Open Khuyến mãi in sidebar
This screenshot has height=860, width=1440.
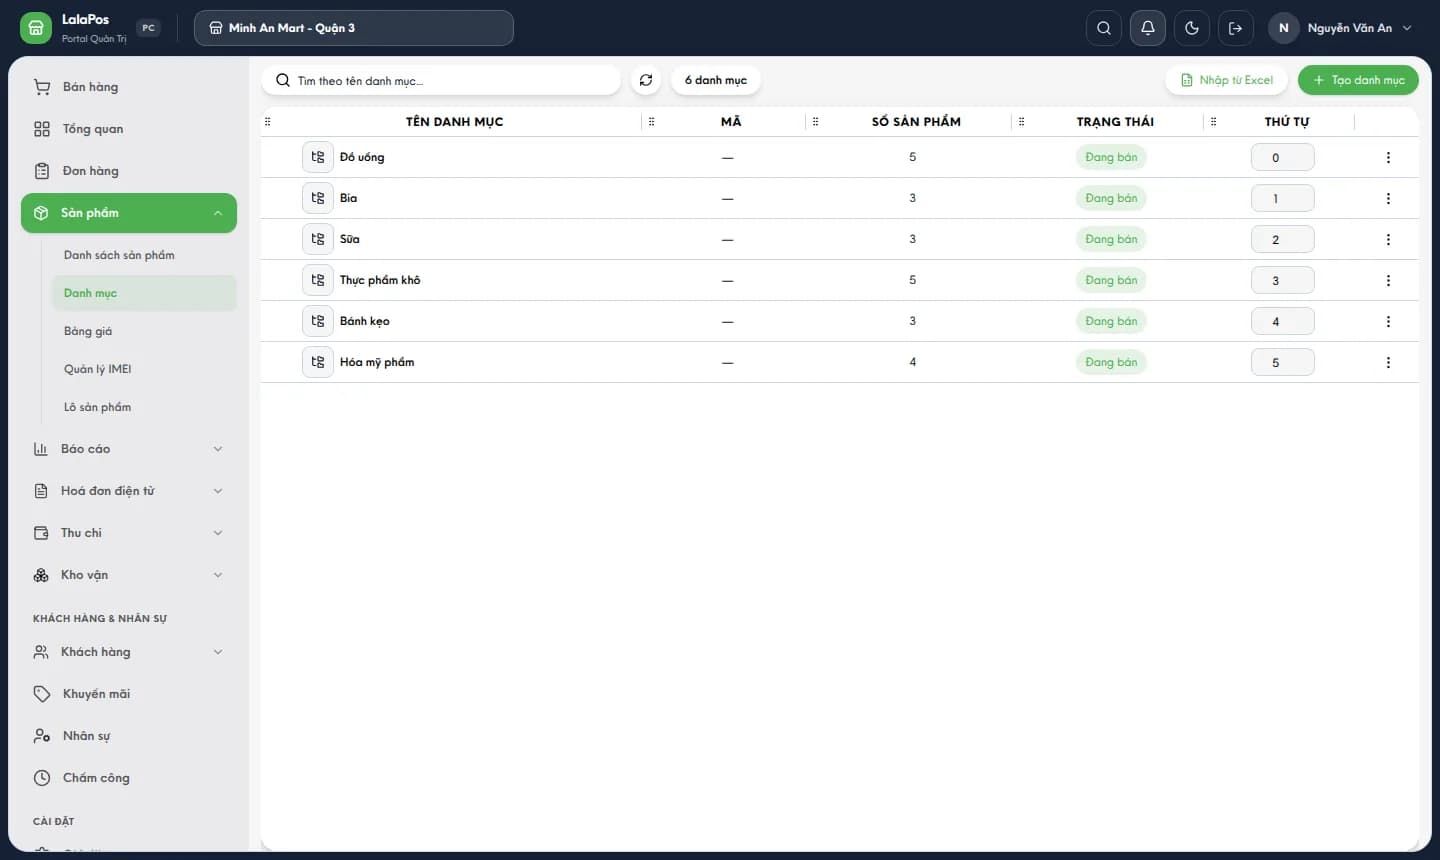point(129,694)
